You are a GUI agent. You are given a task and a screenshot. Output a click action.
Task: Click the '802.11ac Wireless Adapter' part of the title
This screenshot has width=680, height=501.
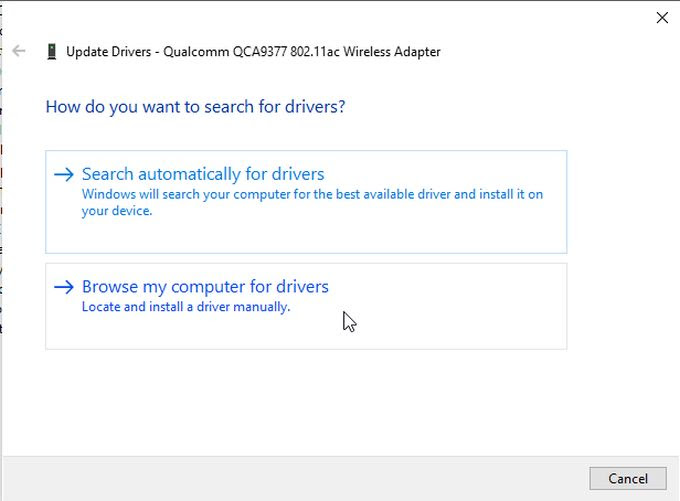click(x=366, y=51)
